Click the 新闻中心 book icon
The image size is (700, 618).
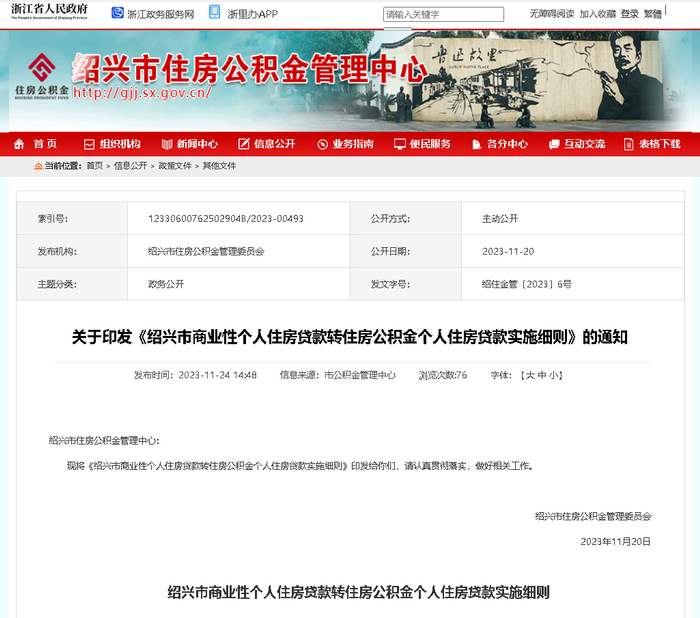[x=167, y=144]
